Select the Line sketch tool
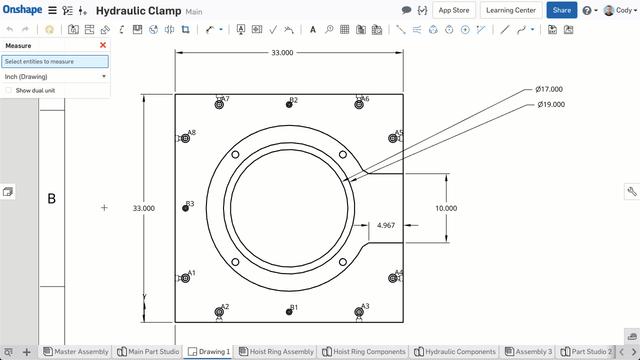Image resolution: width=640 pixels, height=360 pixels. [505, 29]
